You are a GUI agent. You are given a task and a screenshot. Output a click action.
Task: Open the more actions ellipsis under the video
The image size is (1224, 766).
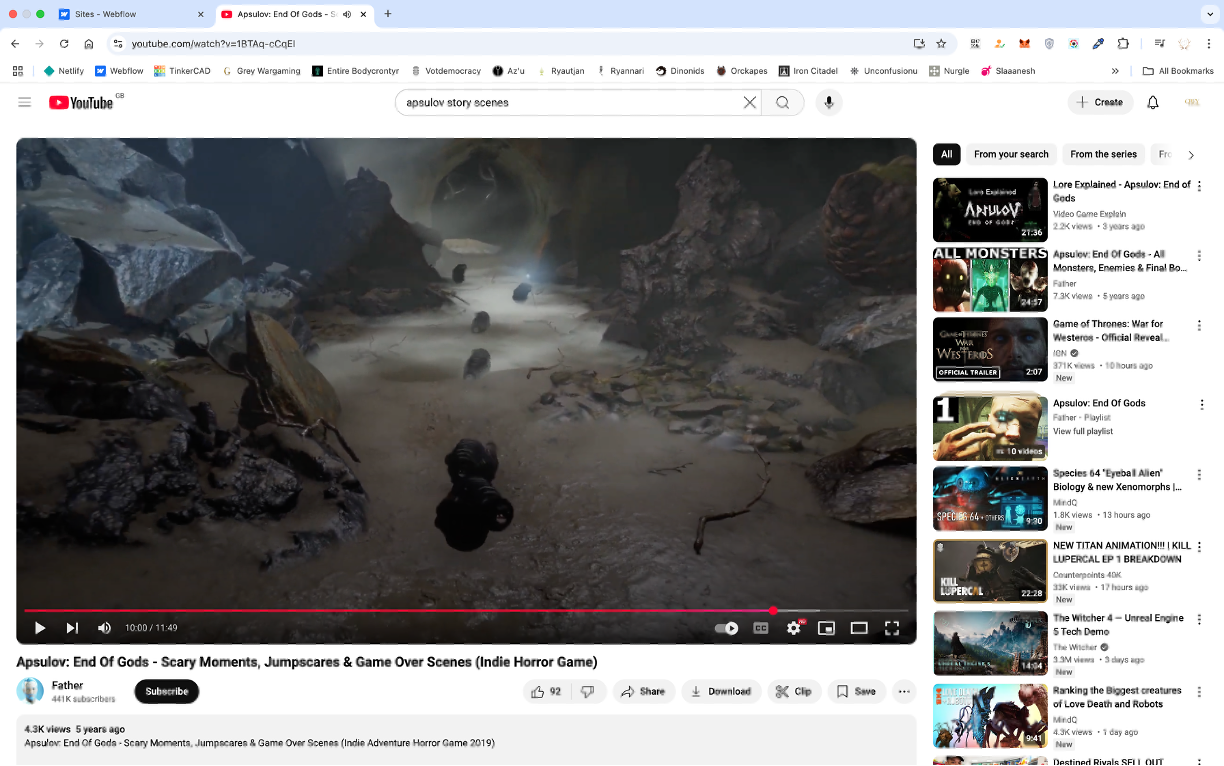point(905,691)
